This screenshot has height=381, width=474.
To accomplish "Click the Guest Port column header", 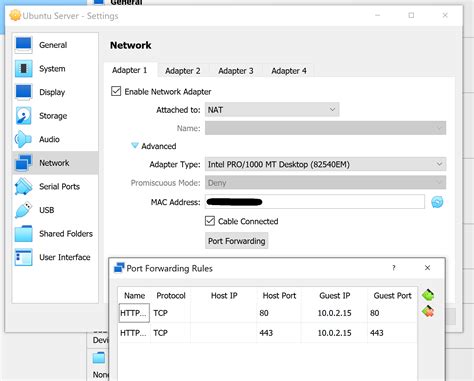I will (392, 295).
